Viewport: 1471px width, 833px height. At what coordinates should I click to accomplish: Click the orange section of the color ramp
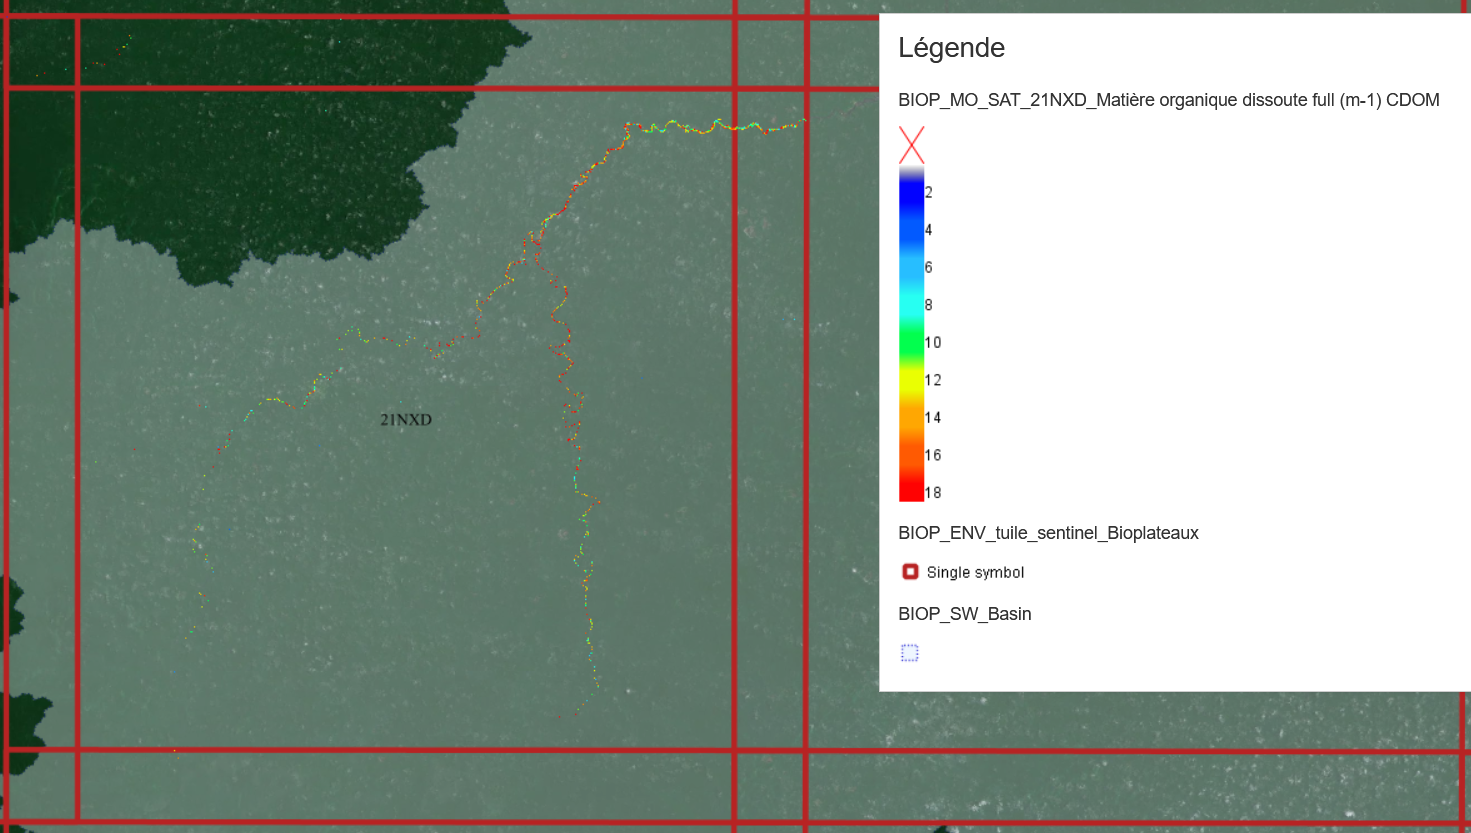pos(911,428)
